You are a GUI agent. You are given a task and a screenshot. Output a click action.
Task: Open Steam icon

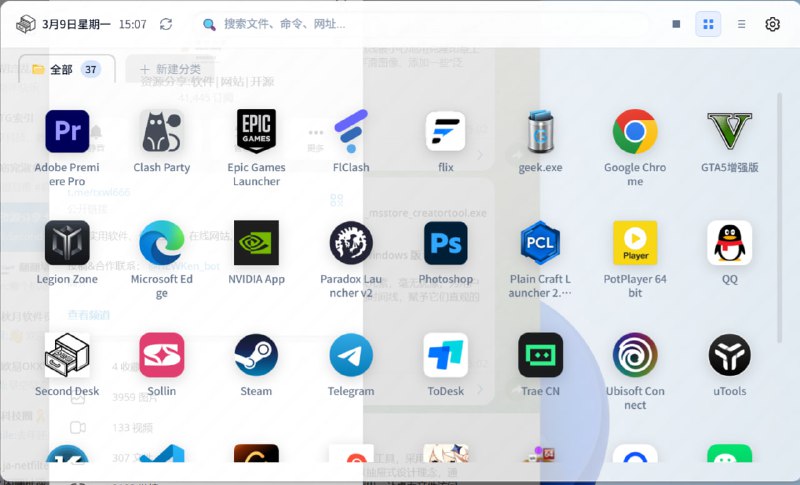coord(256,355)
